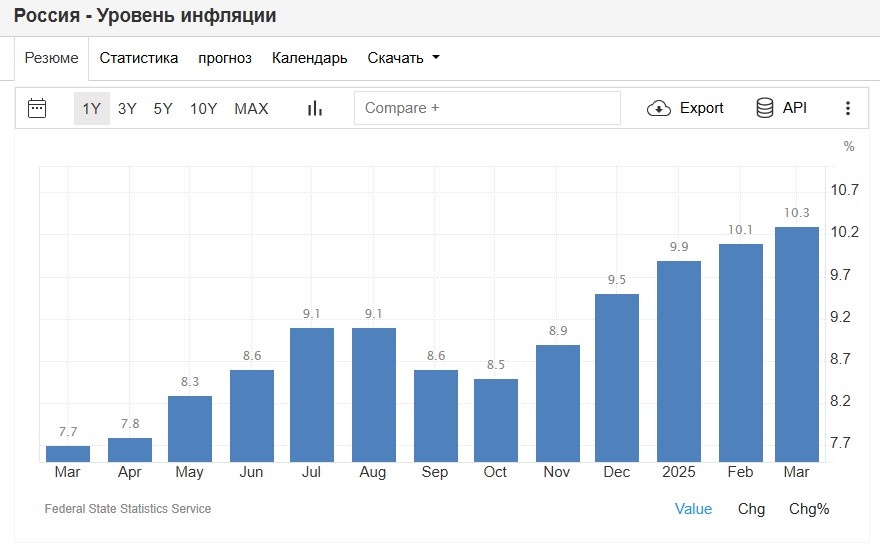The image size is (880, 551).
Task: Select the MAX time range
Action: click(251, 108)
